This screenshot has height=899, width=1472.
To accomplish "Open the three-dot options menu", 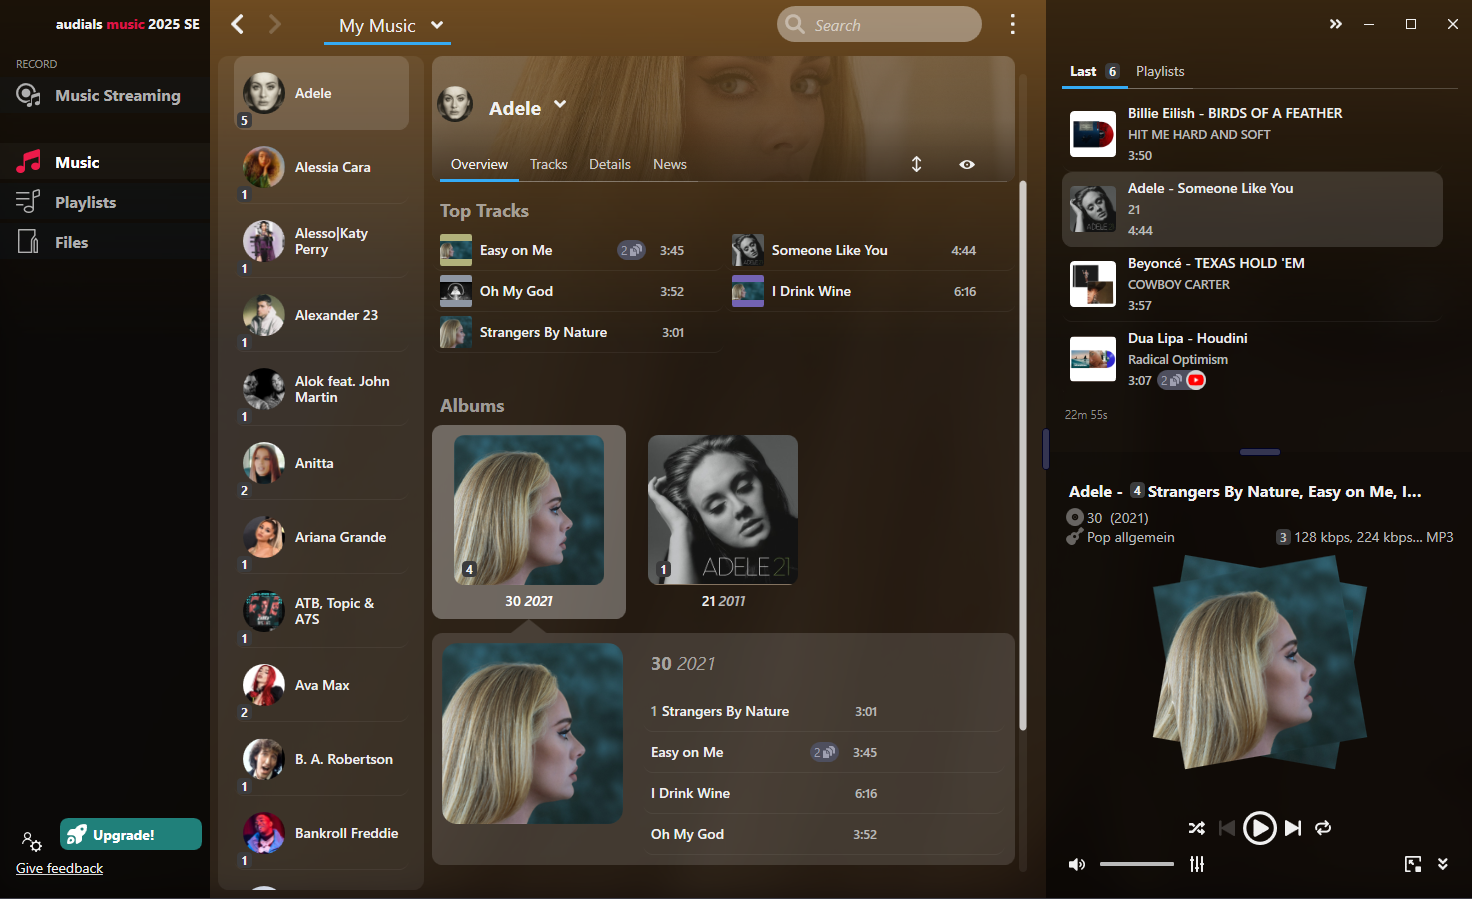I will [1012, 24].
